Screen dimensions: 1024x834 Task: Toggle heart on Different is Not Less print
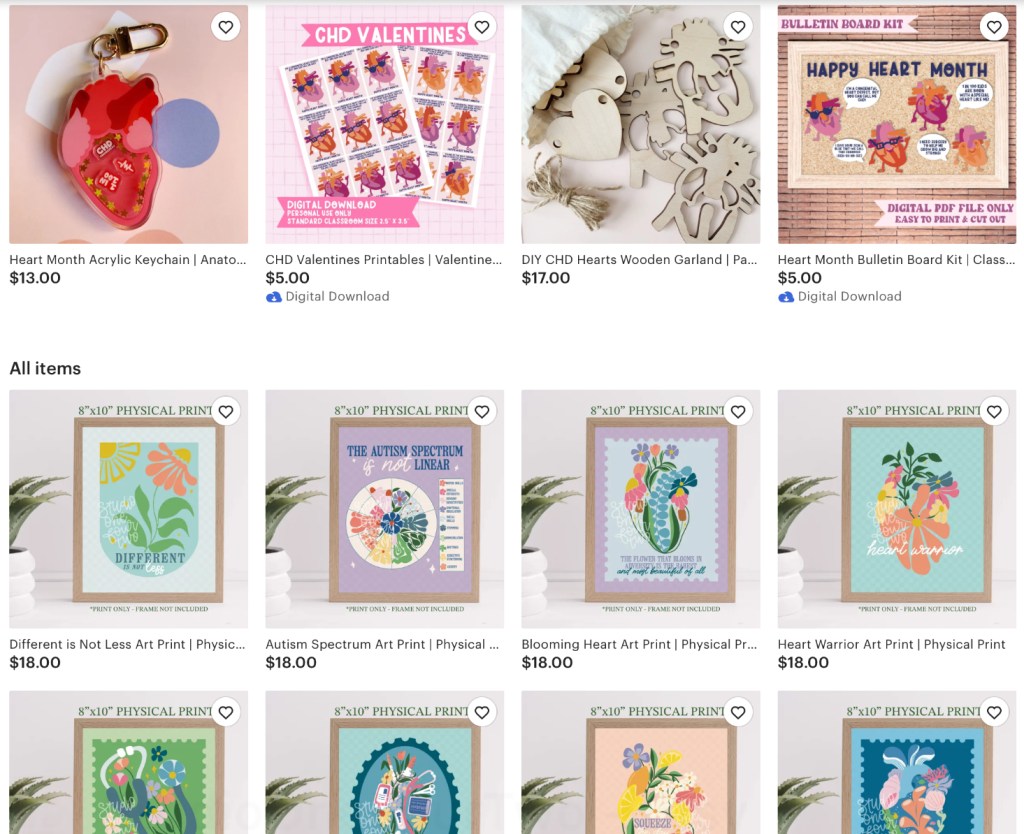click(x=226, y=411)
